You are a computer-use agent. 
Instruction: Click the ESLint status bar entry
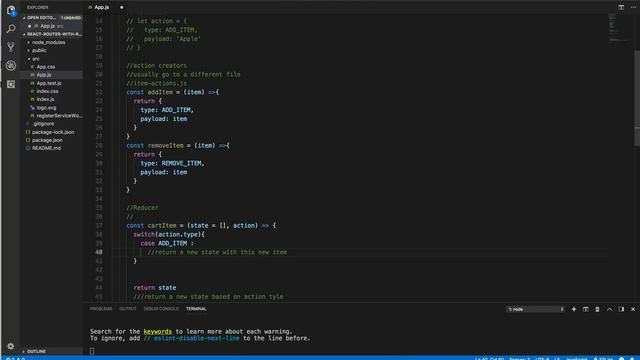click(603, 358)
